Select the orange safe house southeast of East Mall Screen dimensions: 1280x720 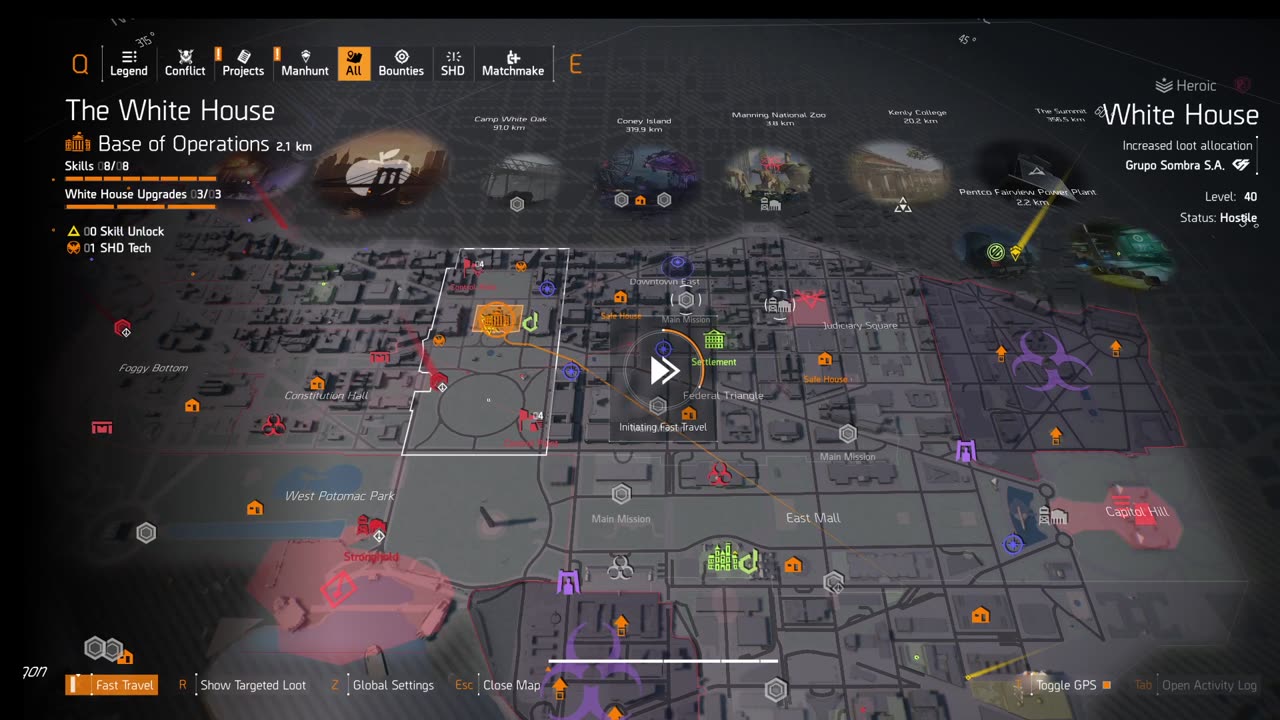click(980, 615)
